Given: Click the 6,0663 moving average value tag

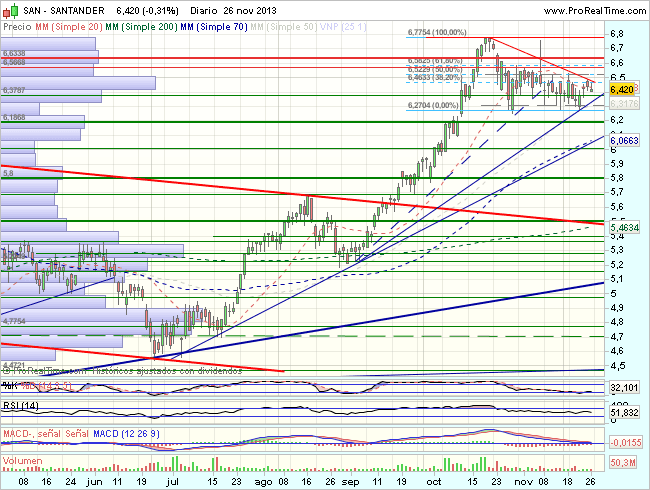Looking at the screenshot, I should click(x=624, y=141).
